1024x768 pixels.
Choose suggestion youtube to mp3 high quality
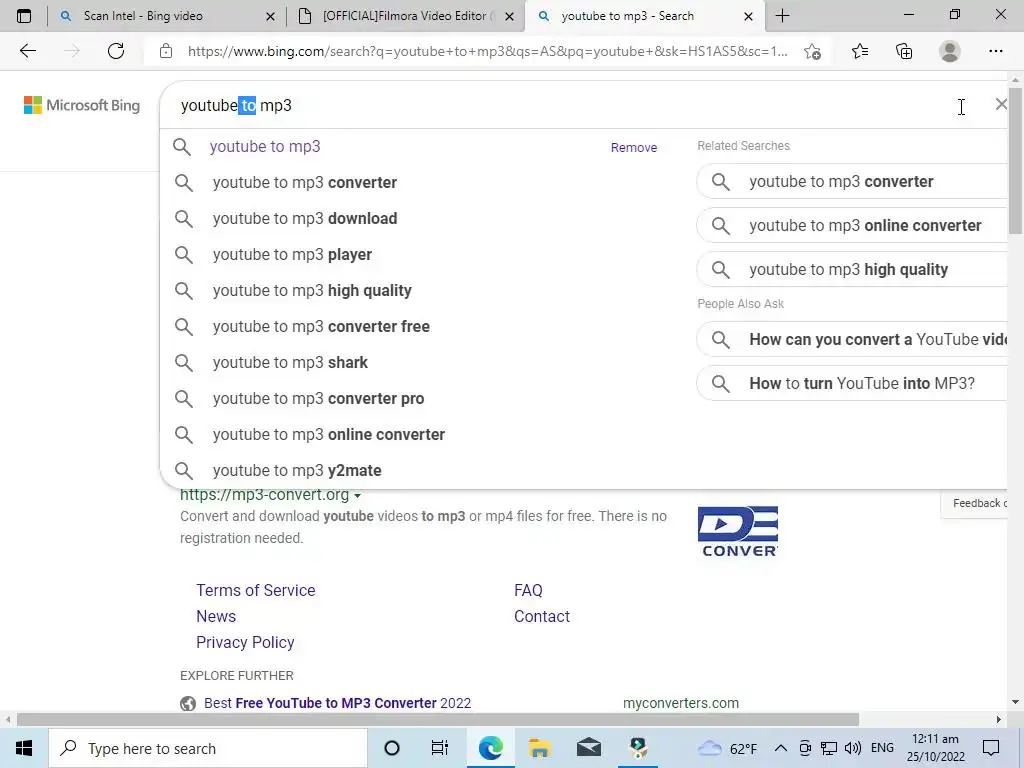click(418, 290)
